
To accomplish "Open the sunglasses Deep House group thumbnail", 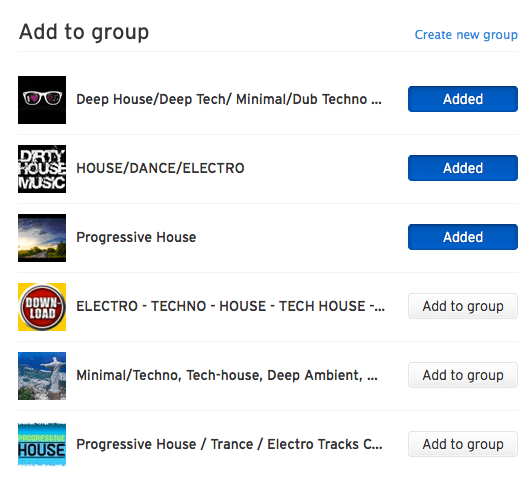I will (x=42, y=100).
